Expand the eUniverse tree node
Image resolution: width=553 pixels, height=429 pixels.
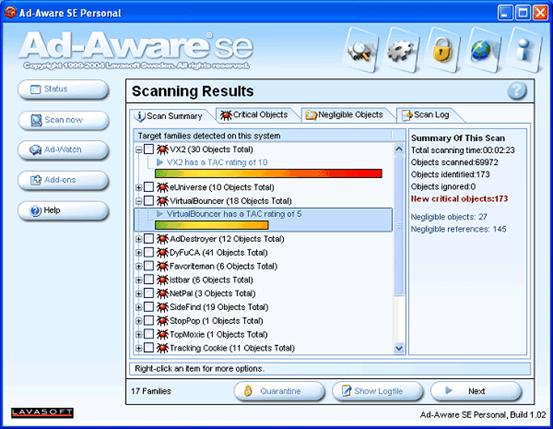pos(139,188)
